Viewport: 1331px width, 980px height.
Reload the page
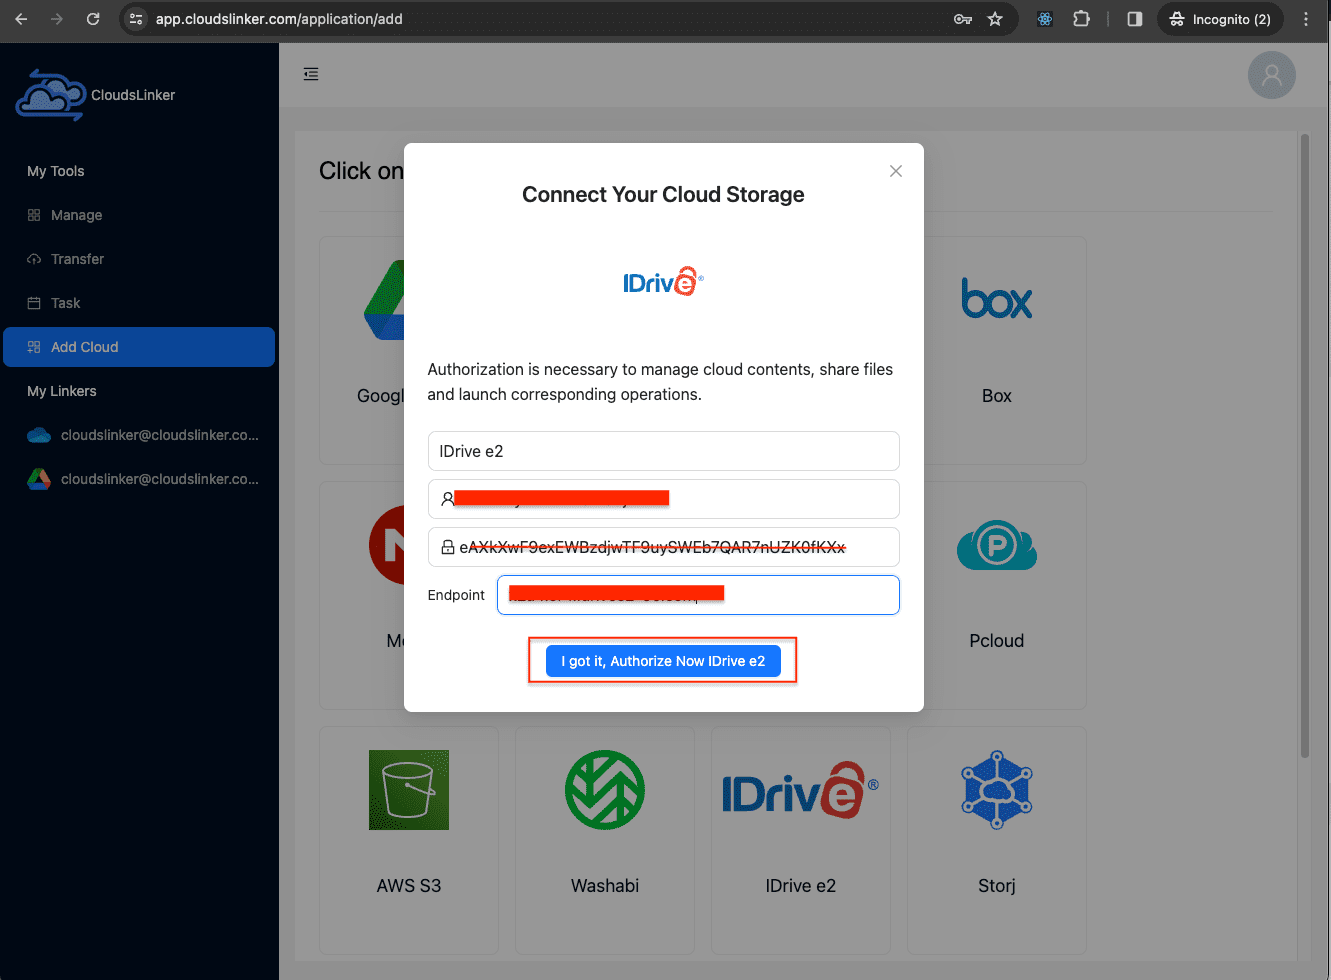coord(93,19)
